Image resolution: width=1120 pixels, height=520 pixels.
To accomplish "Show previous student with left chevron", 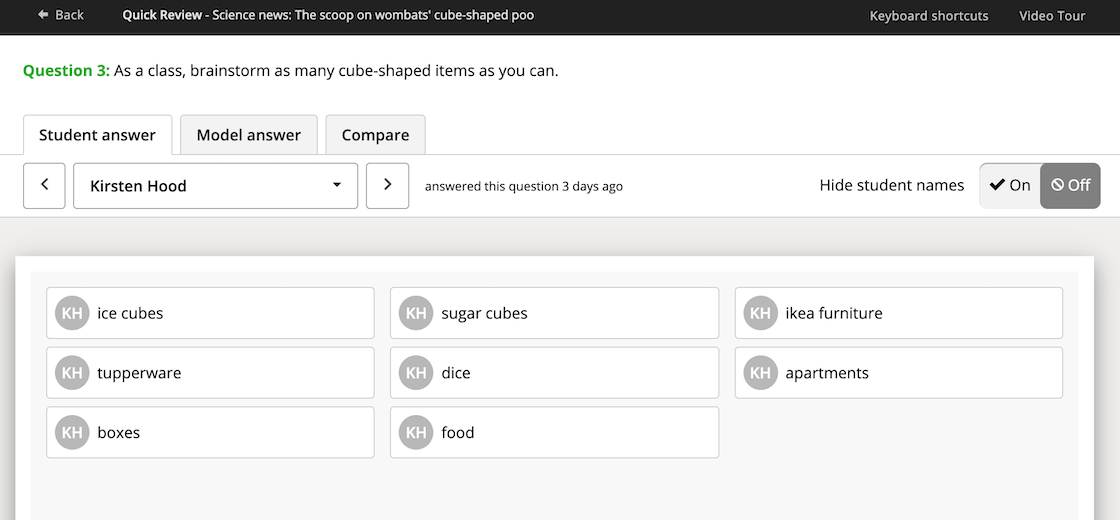I will click(44, 186).
